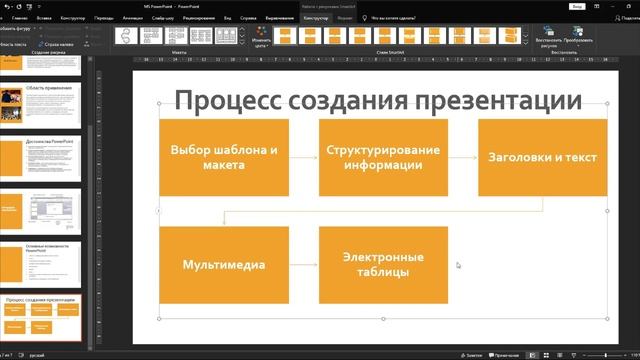
Task: Toggle the Область текста pane button
Action: click(13, 44)
